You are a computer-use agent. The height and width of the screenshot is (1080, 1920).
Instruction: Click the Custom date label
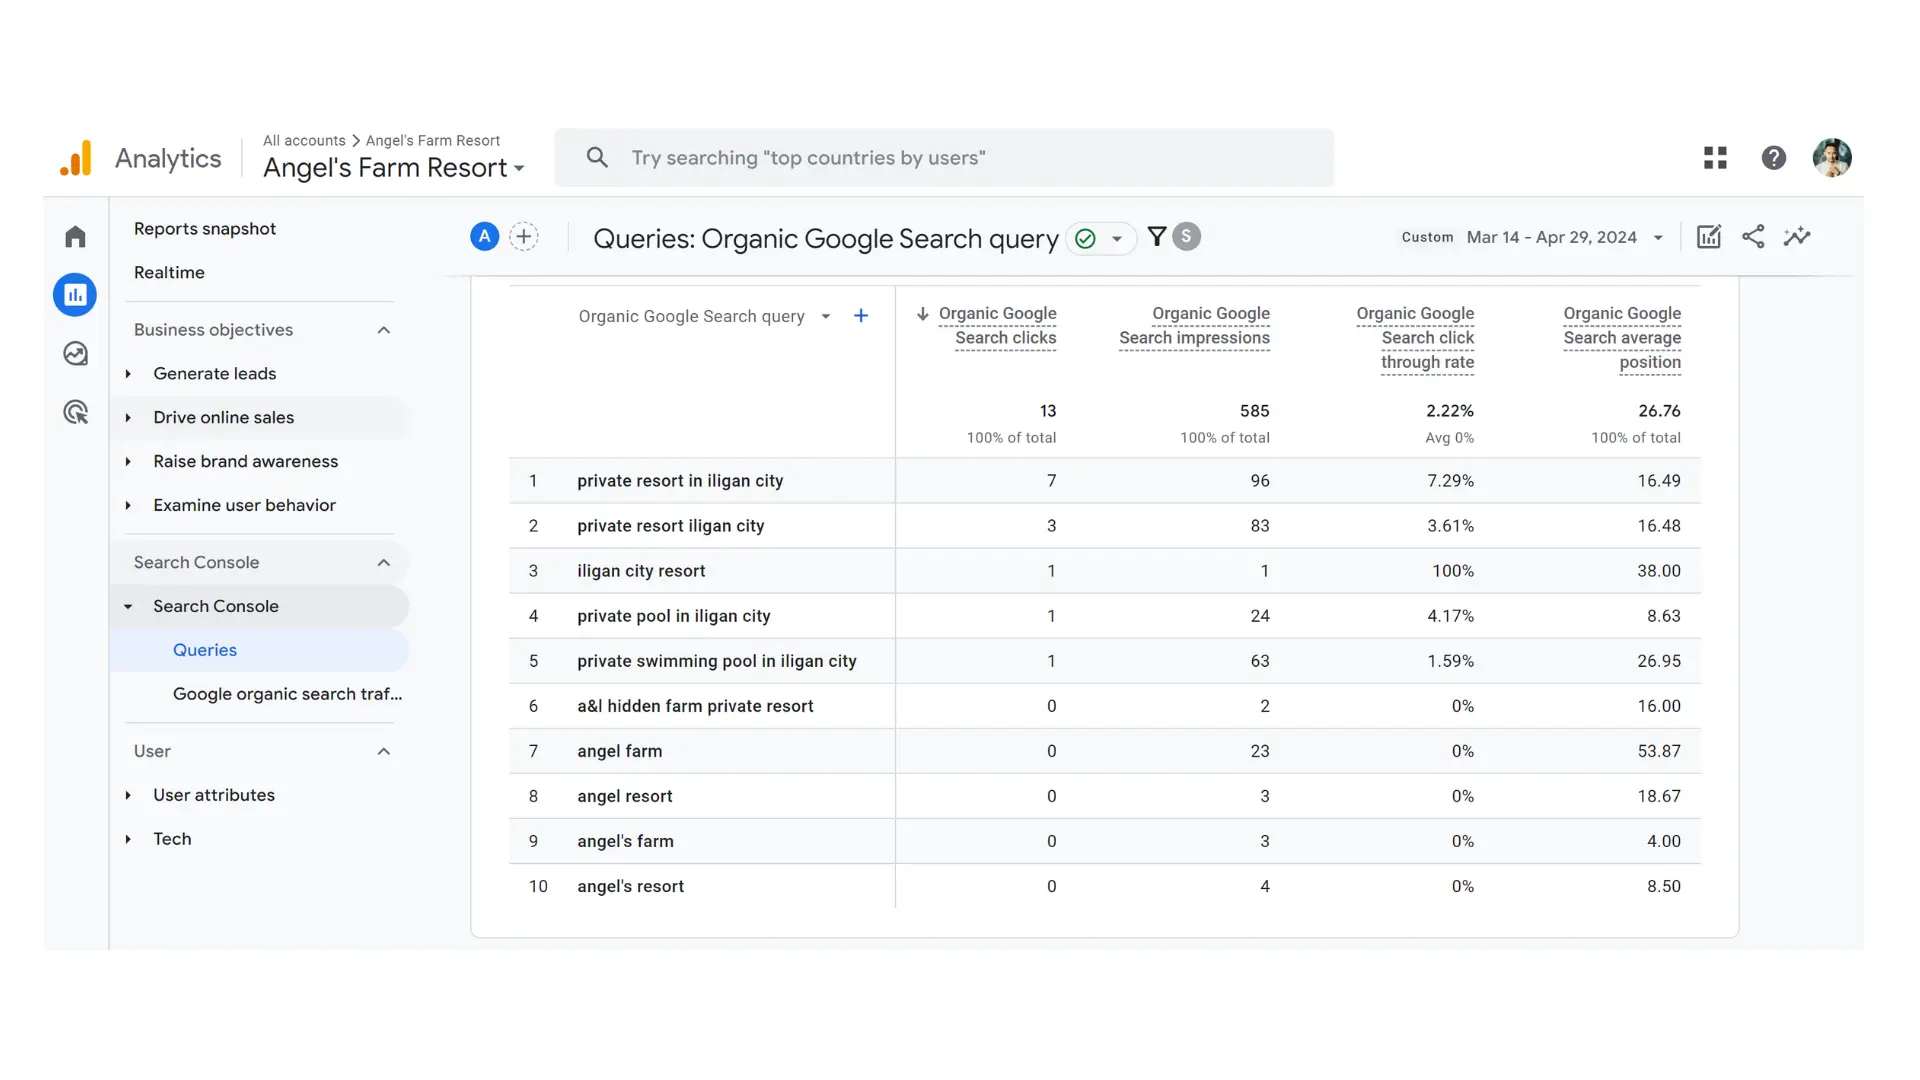tap(1427, 237)
